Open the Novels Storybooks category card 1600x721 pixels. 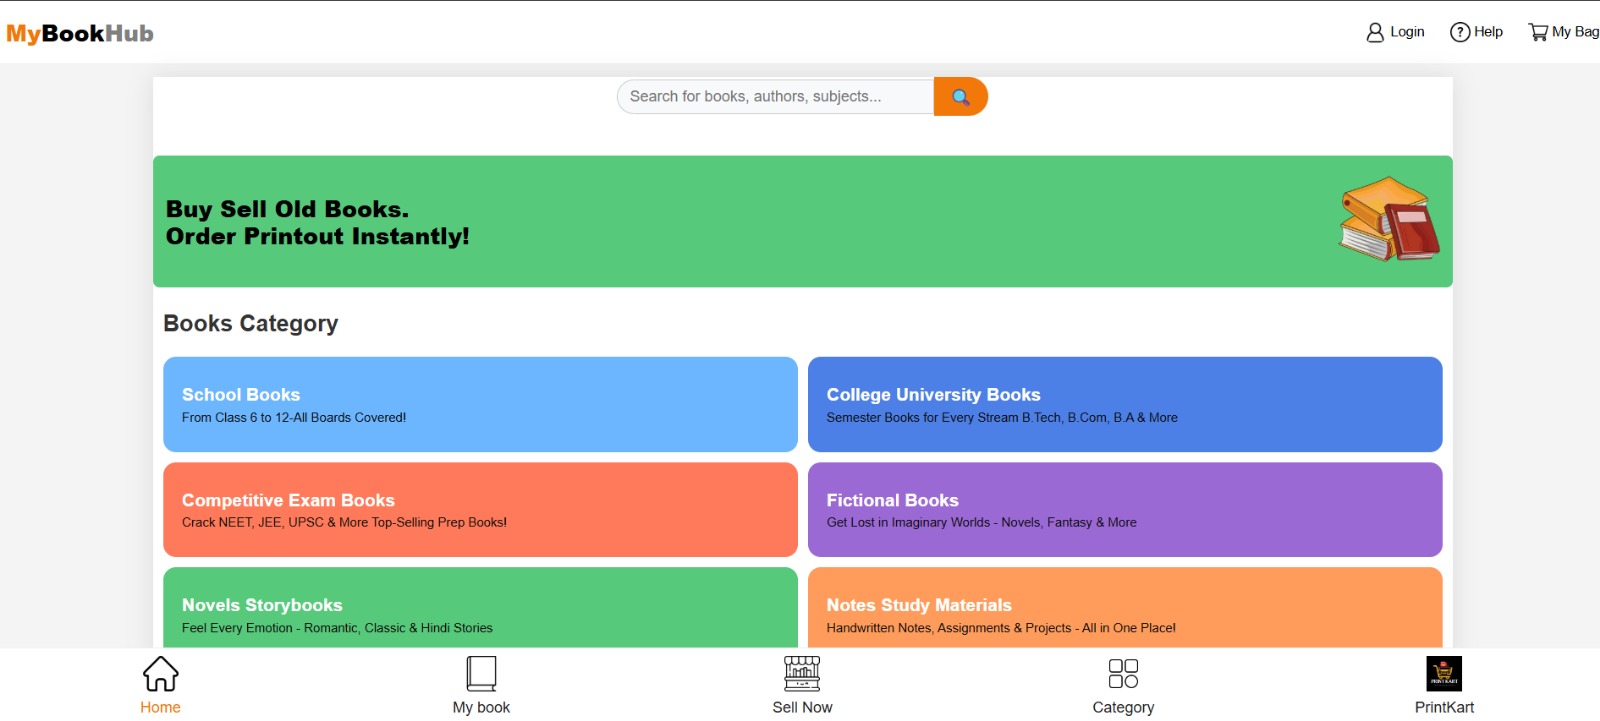pos(480,607)
